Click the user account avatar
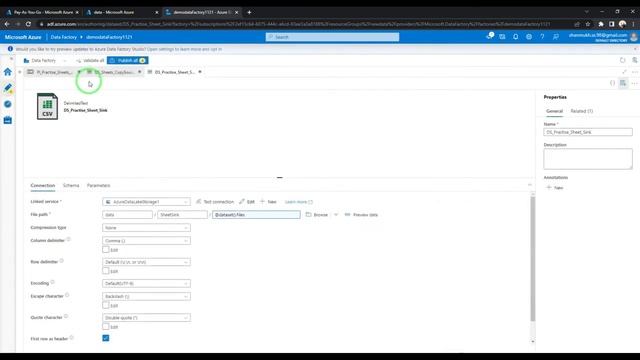640x360 pixels. [x=634, y=37]
